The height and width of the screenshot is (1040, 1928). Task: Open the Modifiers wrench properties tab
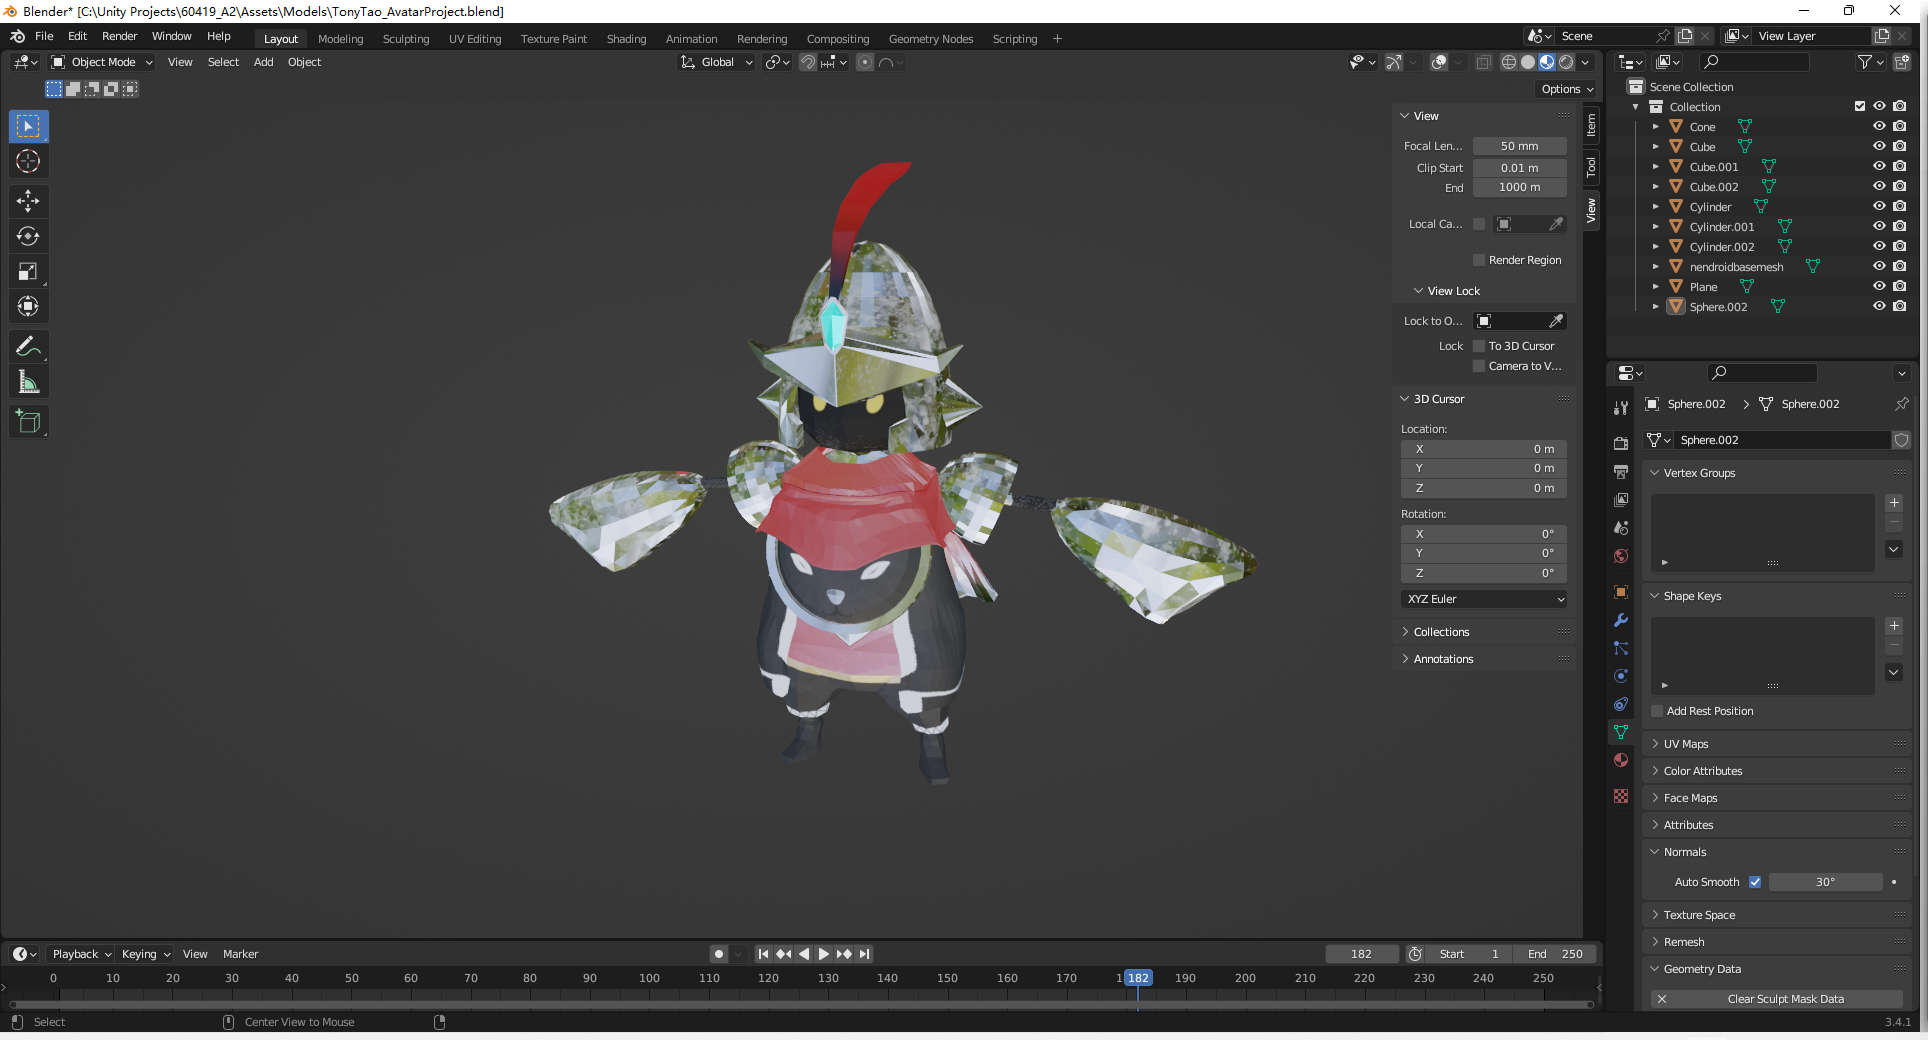(x=1621, y=620)
